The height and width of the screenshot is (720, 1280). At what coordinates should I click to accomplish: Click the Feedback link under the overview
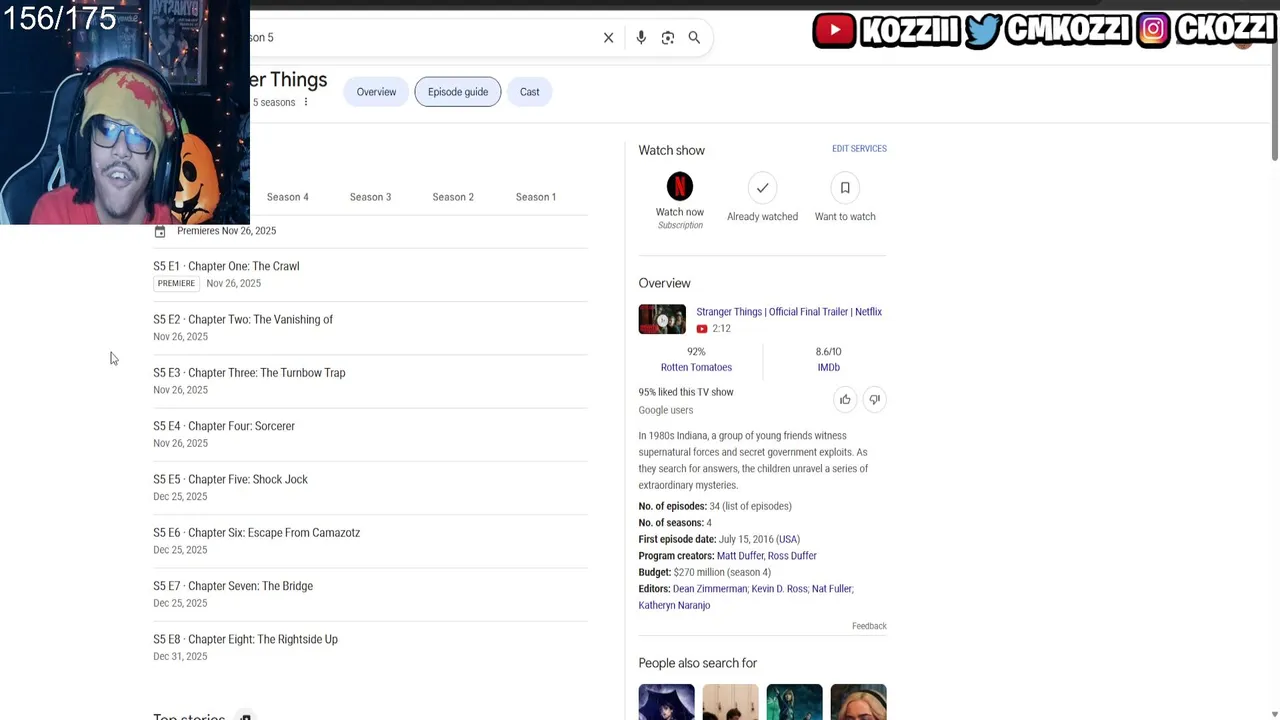pos(869,626)
